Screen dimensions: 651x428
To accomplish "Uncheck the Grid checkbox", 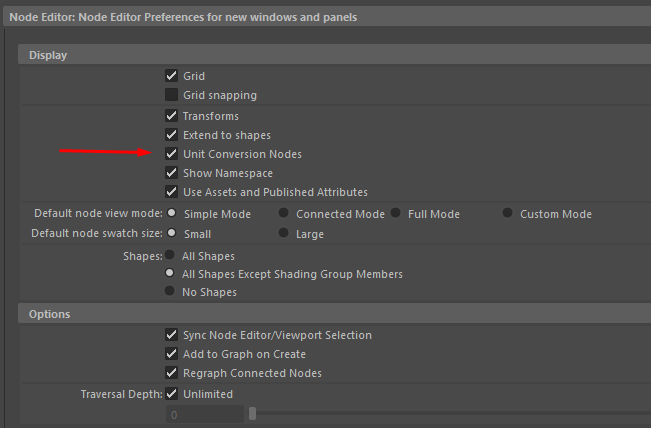I will (x=171, y=76).
